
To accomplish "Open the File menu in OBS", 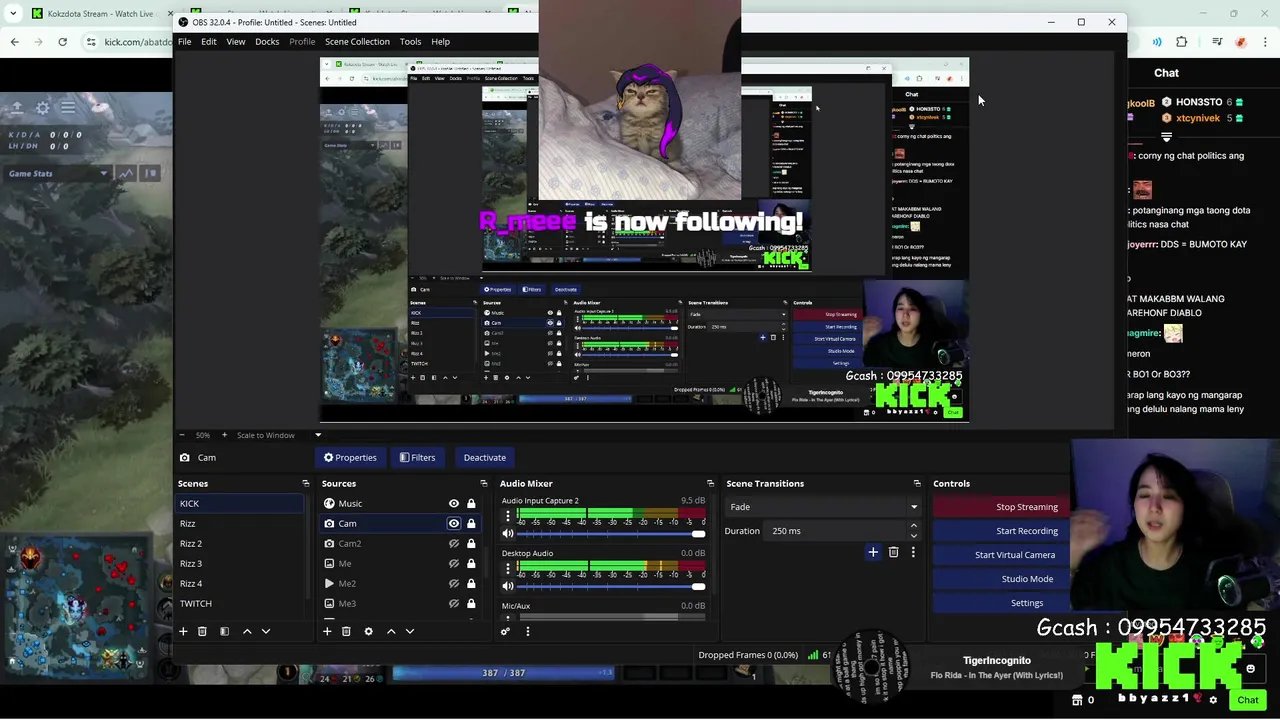I will (x=185, y=41).
